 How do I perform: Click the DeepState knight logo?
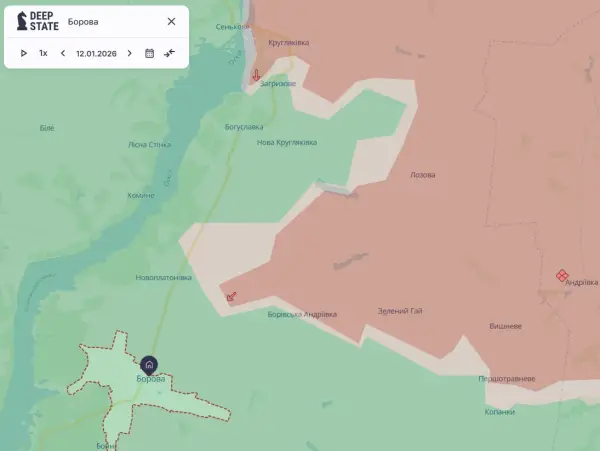pyautogui.click(x=22, y=21)
